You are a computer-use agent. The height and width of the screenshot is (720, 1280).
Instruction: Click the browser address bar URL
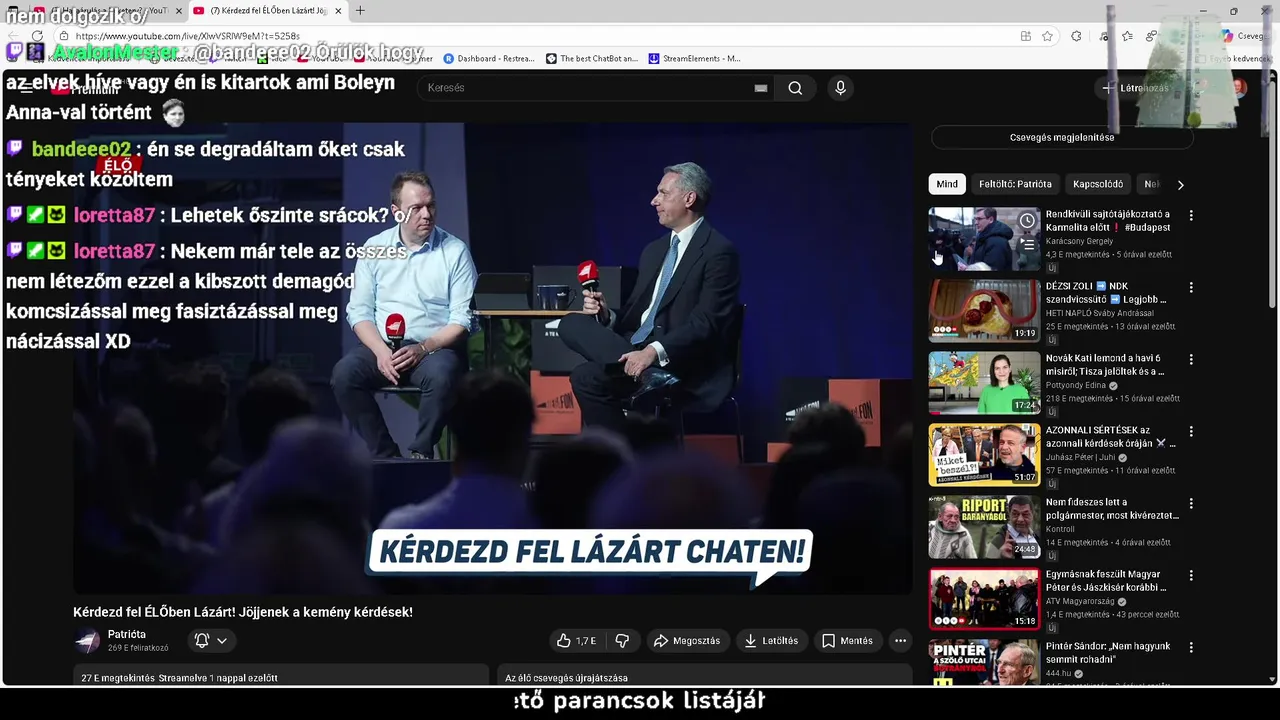(x=188, y=36)
